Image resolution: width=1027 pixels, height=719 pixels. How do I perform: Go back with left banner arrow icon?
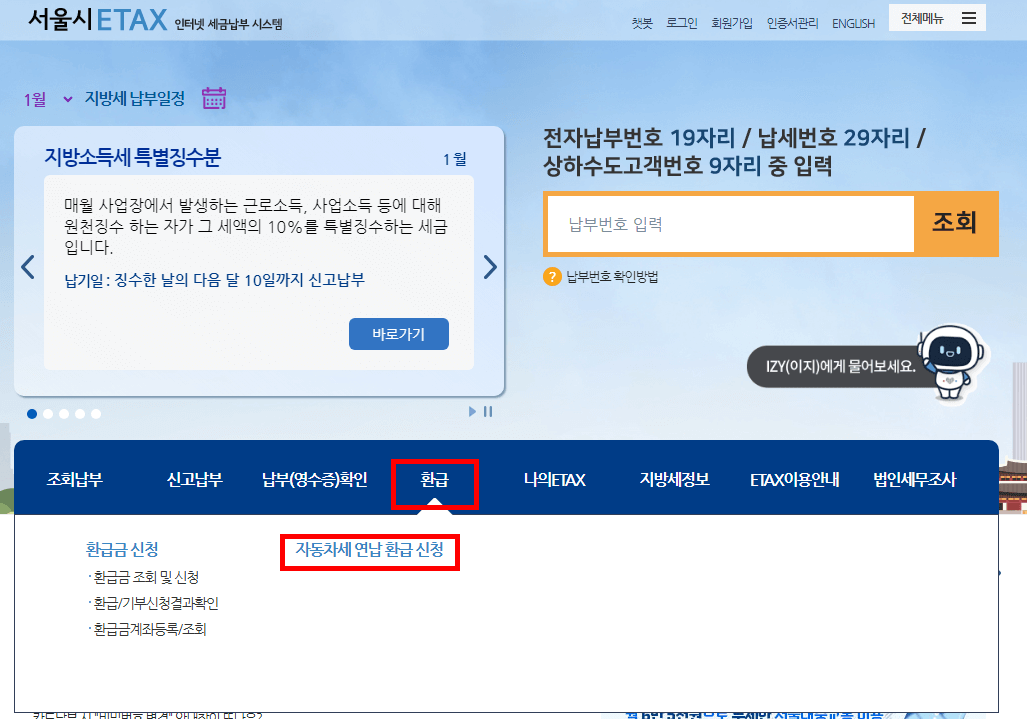click(28, 267)
